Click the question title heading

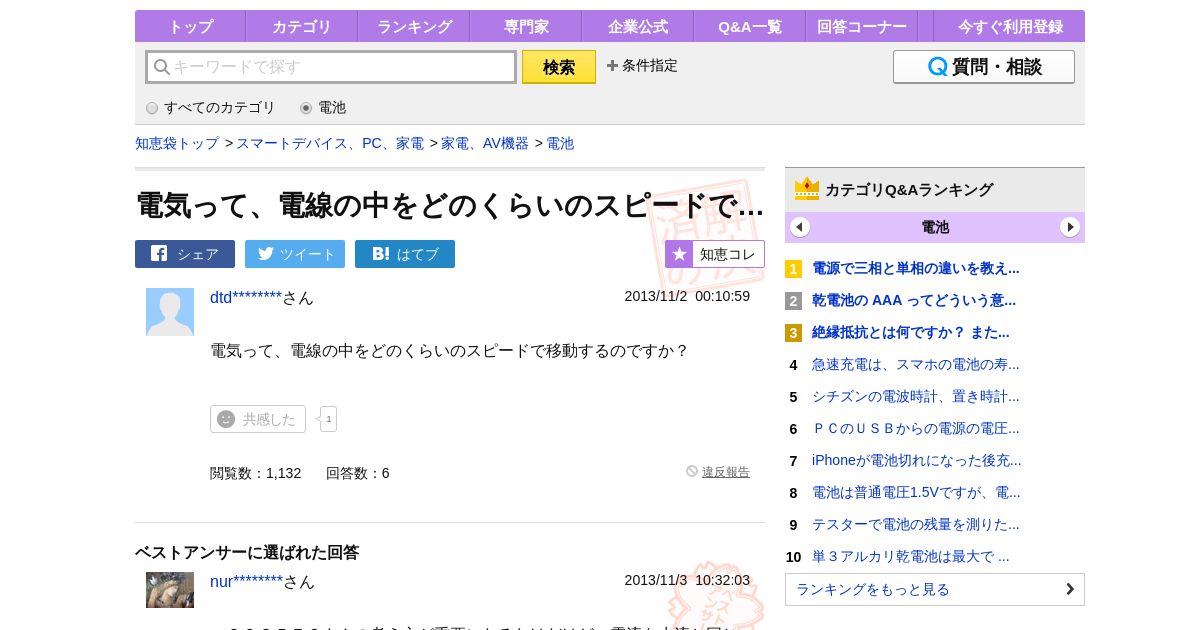[x=450, y=205]
